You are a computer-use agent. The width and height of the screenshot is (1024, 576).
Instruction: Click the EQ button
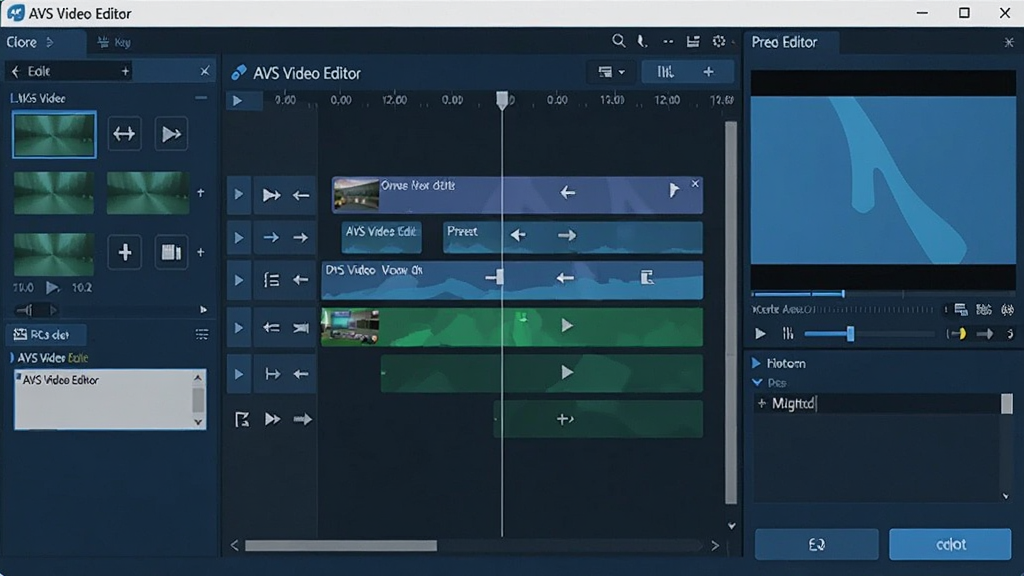point(816,544)
